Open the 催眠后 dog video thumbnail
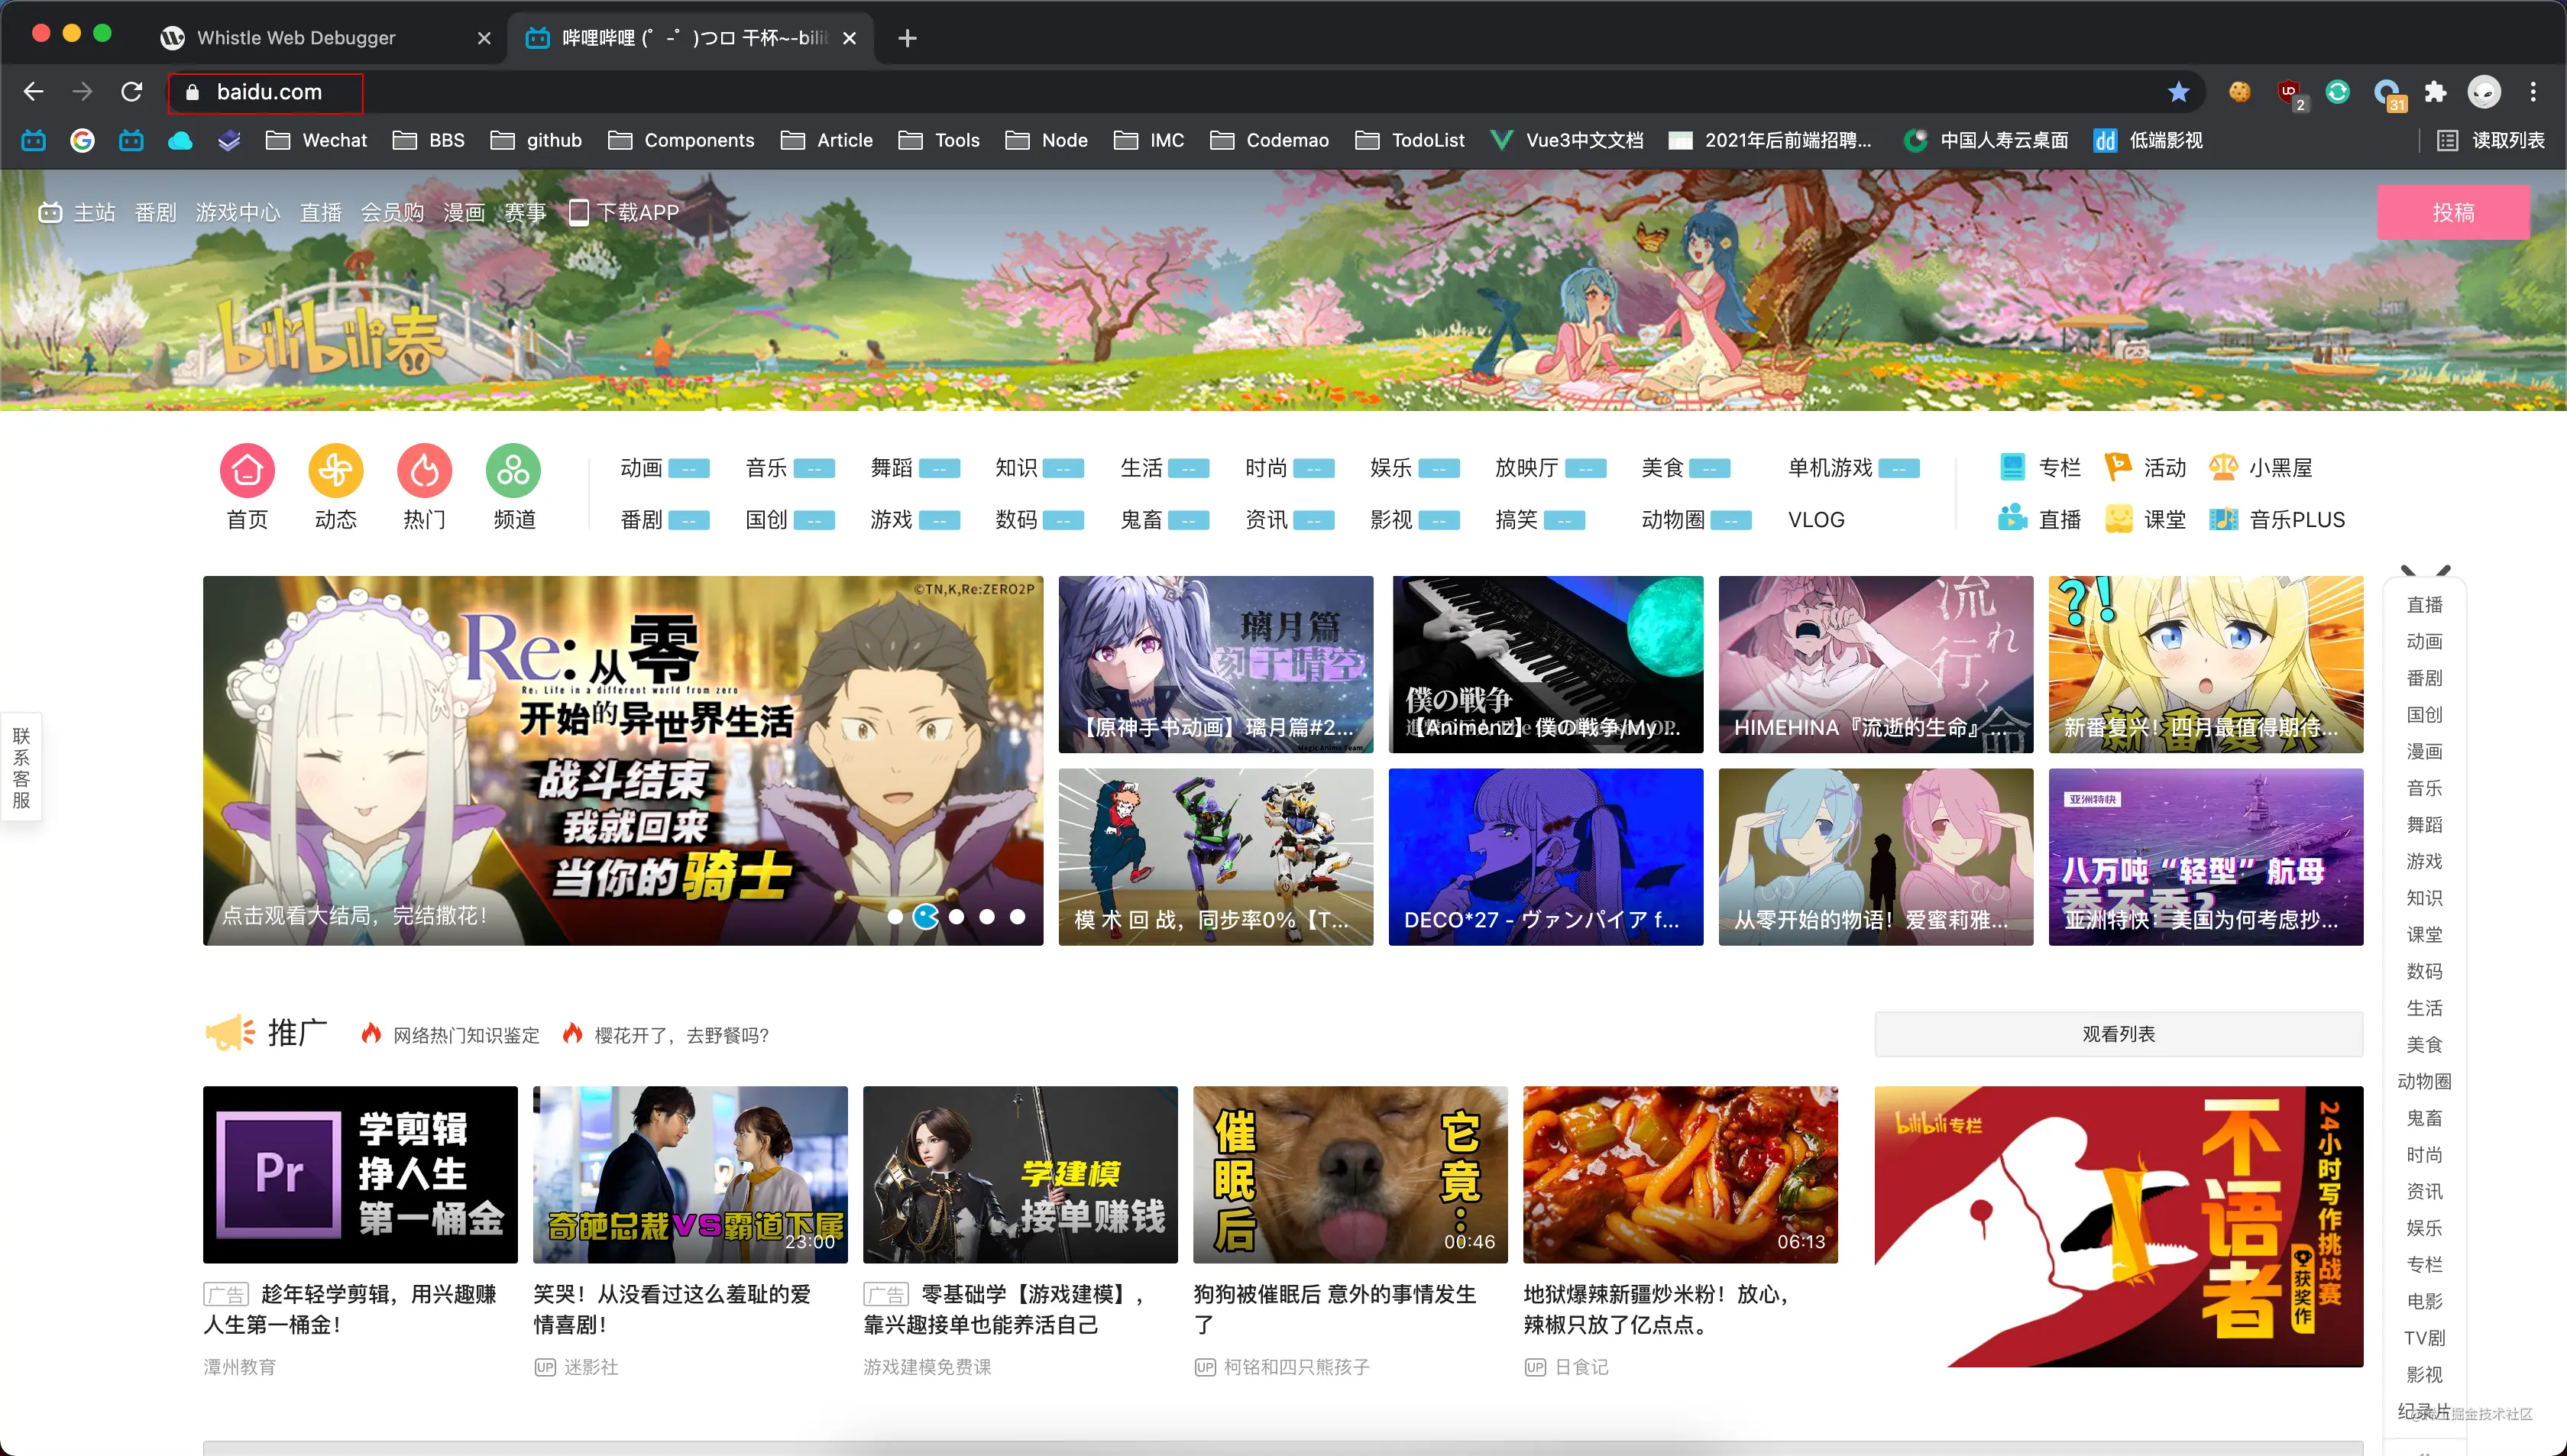 pos(1350,1174)
